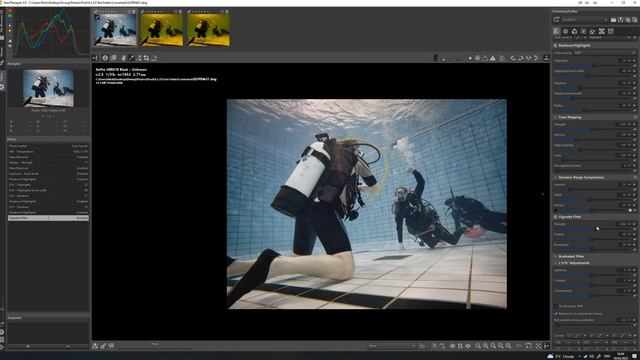
Task: Toggle blue channel in histogram
Action: pos(10,21)
